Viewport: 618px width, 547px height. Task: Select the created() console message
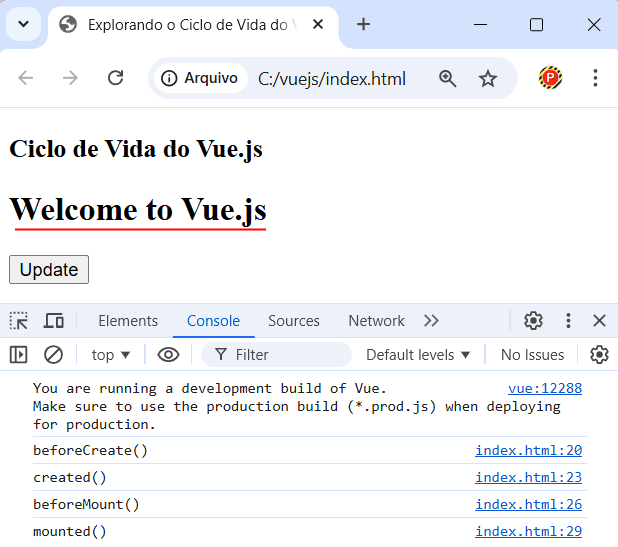[x=70, y=478]
